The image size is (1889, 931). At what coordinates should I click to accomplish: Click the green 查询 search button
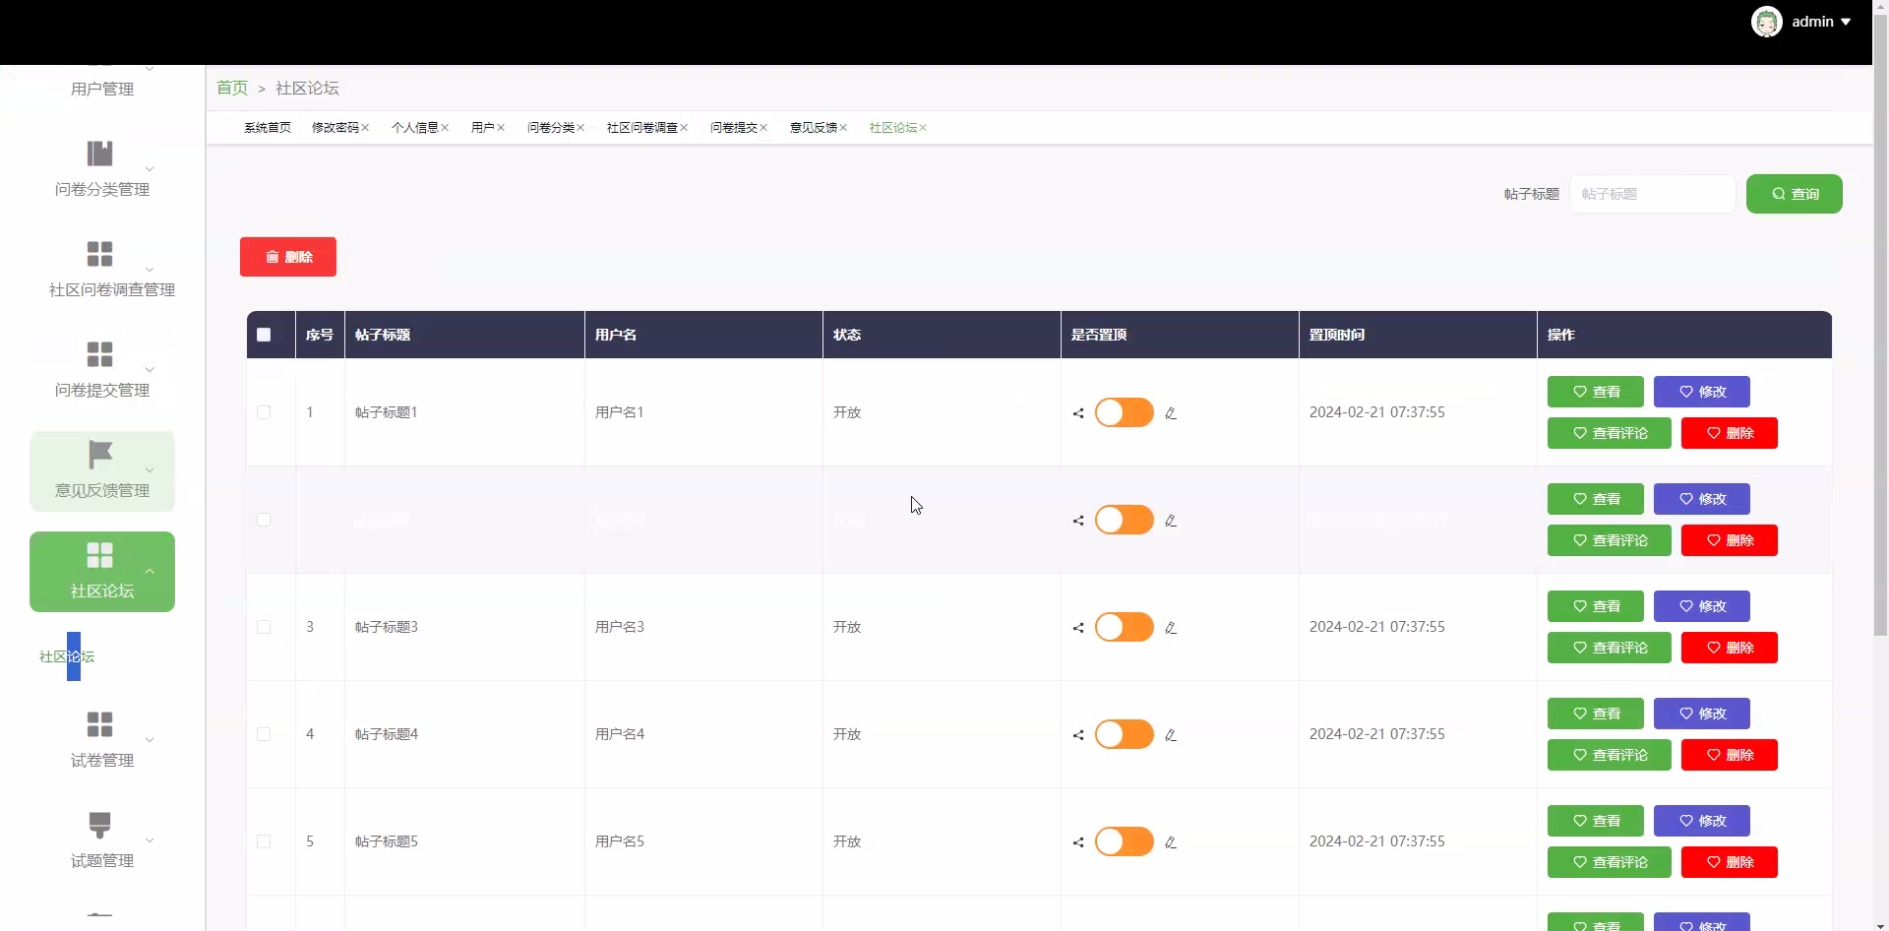[1794, 194]
